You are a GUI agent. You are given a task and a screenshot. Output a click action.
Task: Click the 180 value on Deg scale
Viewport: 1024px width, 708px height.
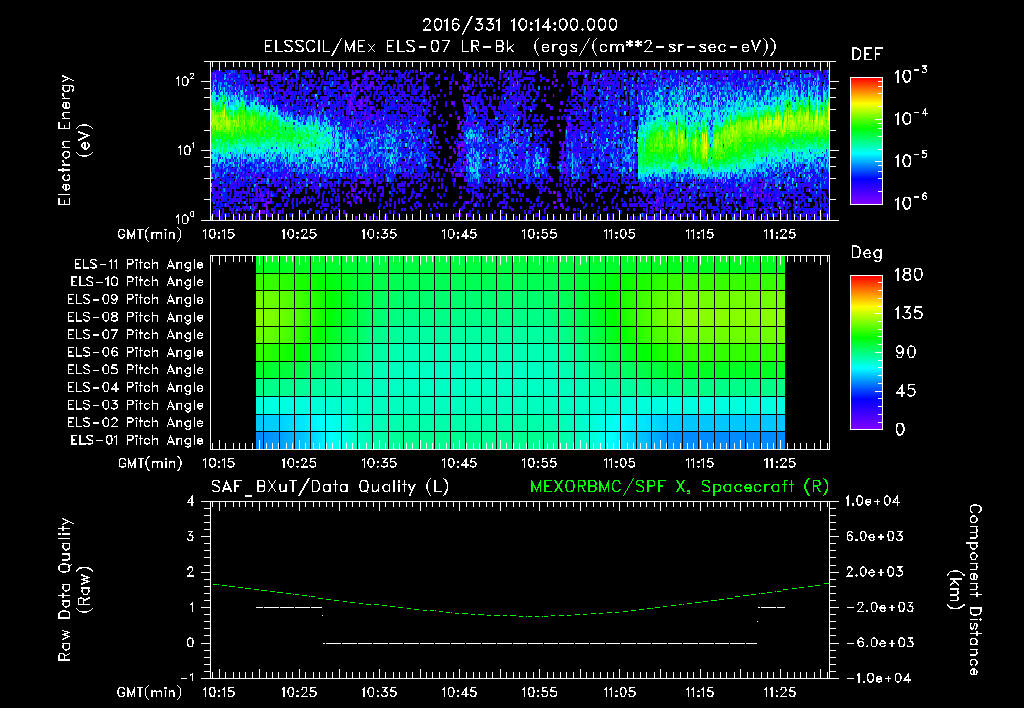tap(908, 275)
